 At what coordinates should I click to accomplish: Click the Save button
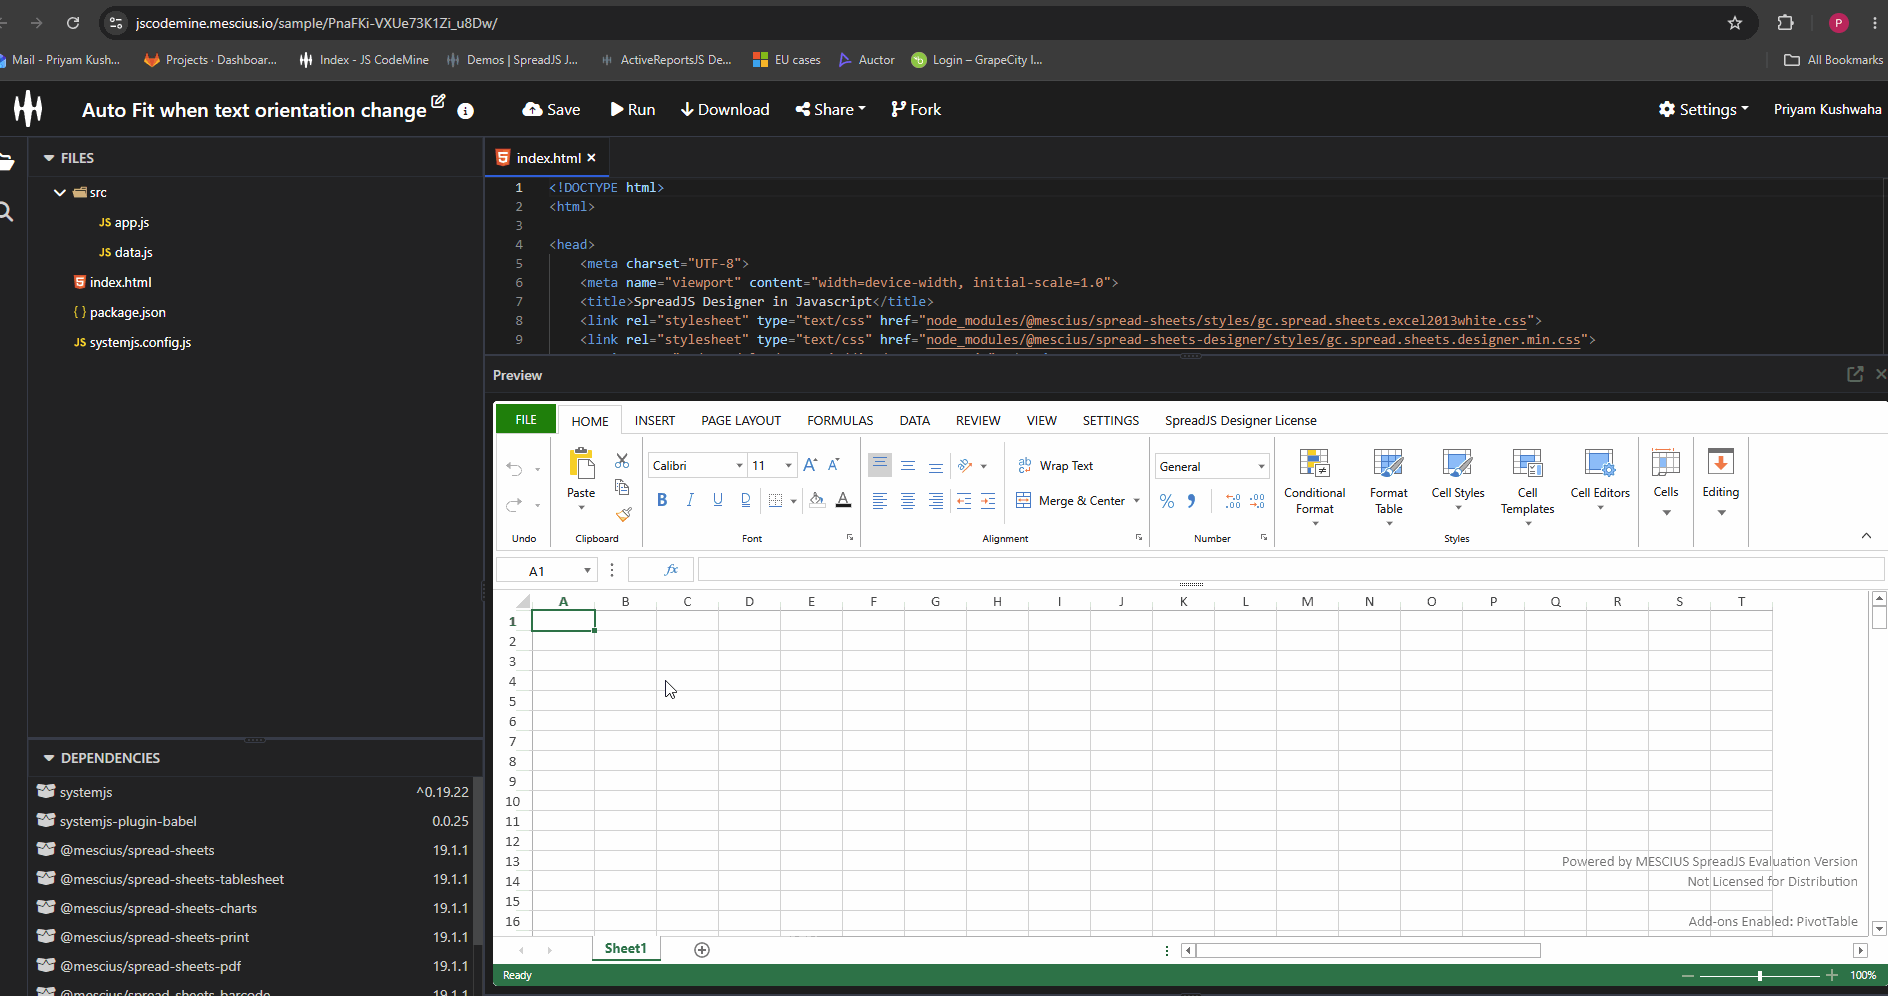(x=552, y=110)
